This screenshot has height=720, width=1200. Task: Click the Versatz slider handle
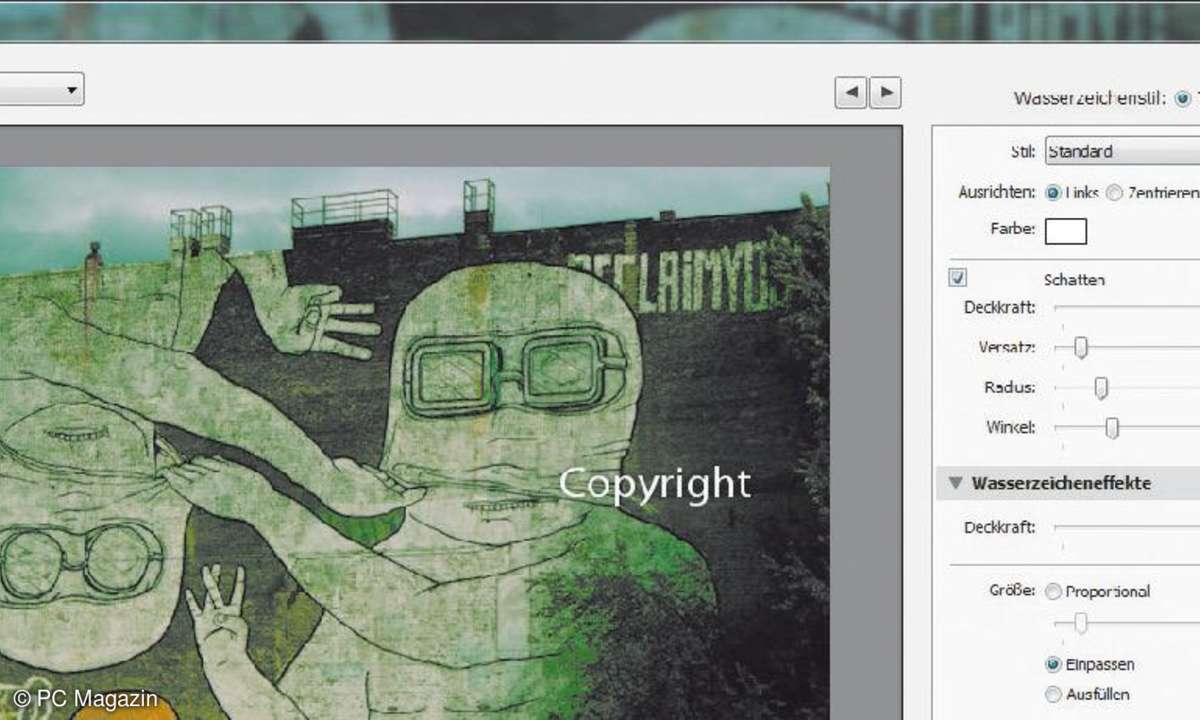[x=1080, y=348]
